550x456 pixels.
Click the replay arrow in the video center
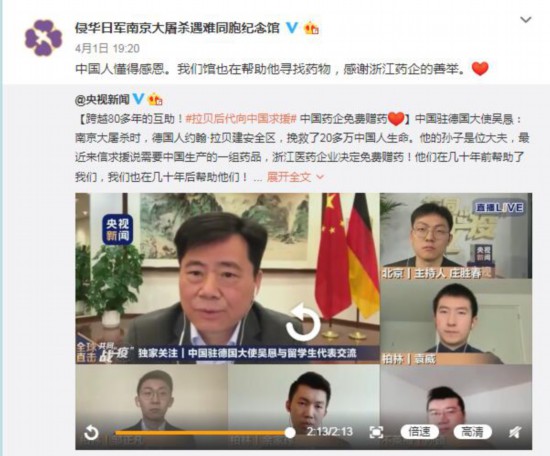(x=303, y=322)
